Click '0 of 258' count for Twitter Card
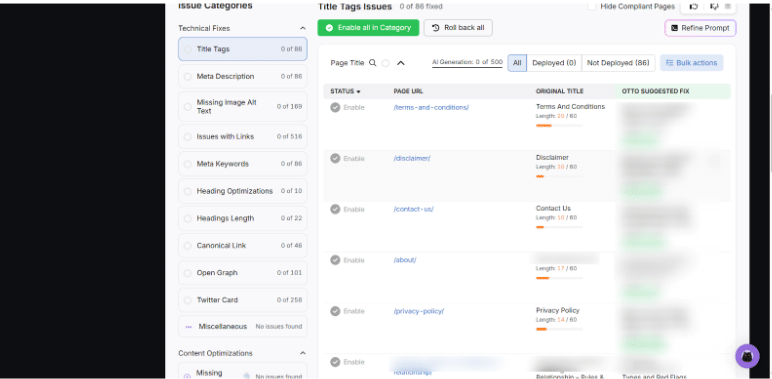 tap(290, 300)
